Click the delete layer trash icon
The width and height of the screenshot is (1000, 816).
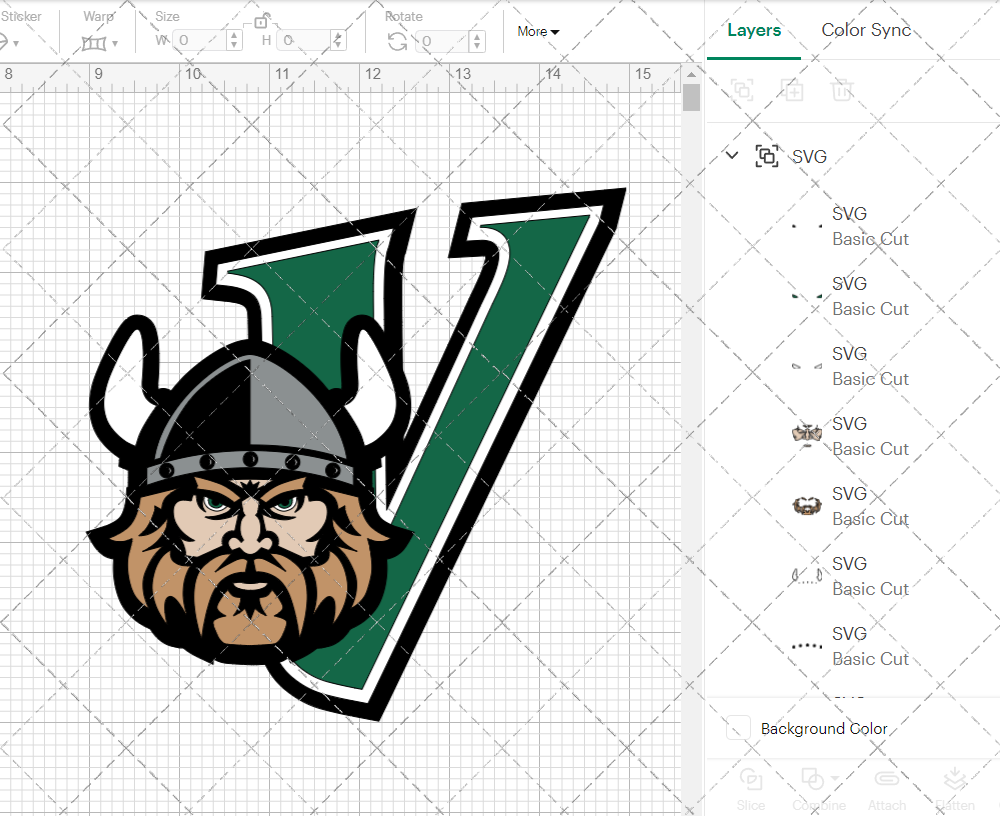pyautogui.click(x=843, y=90)
